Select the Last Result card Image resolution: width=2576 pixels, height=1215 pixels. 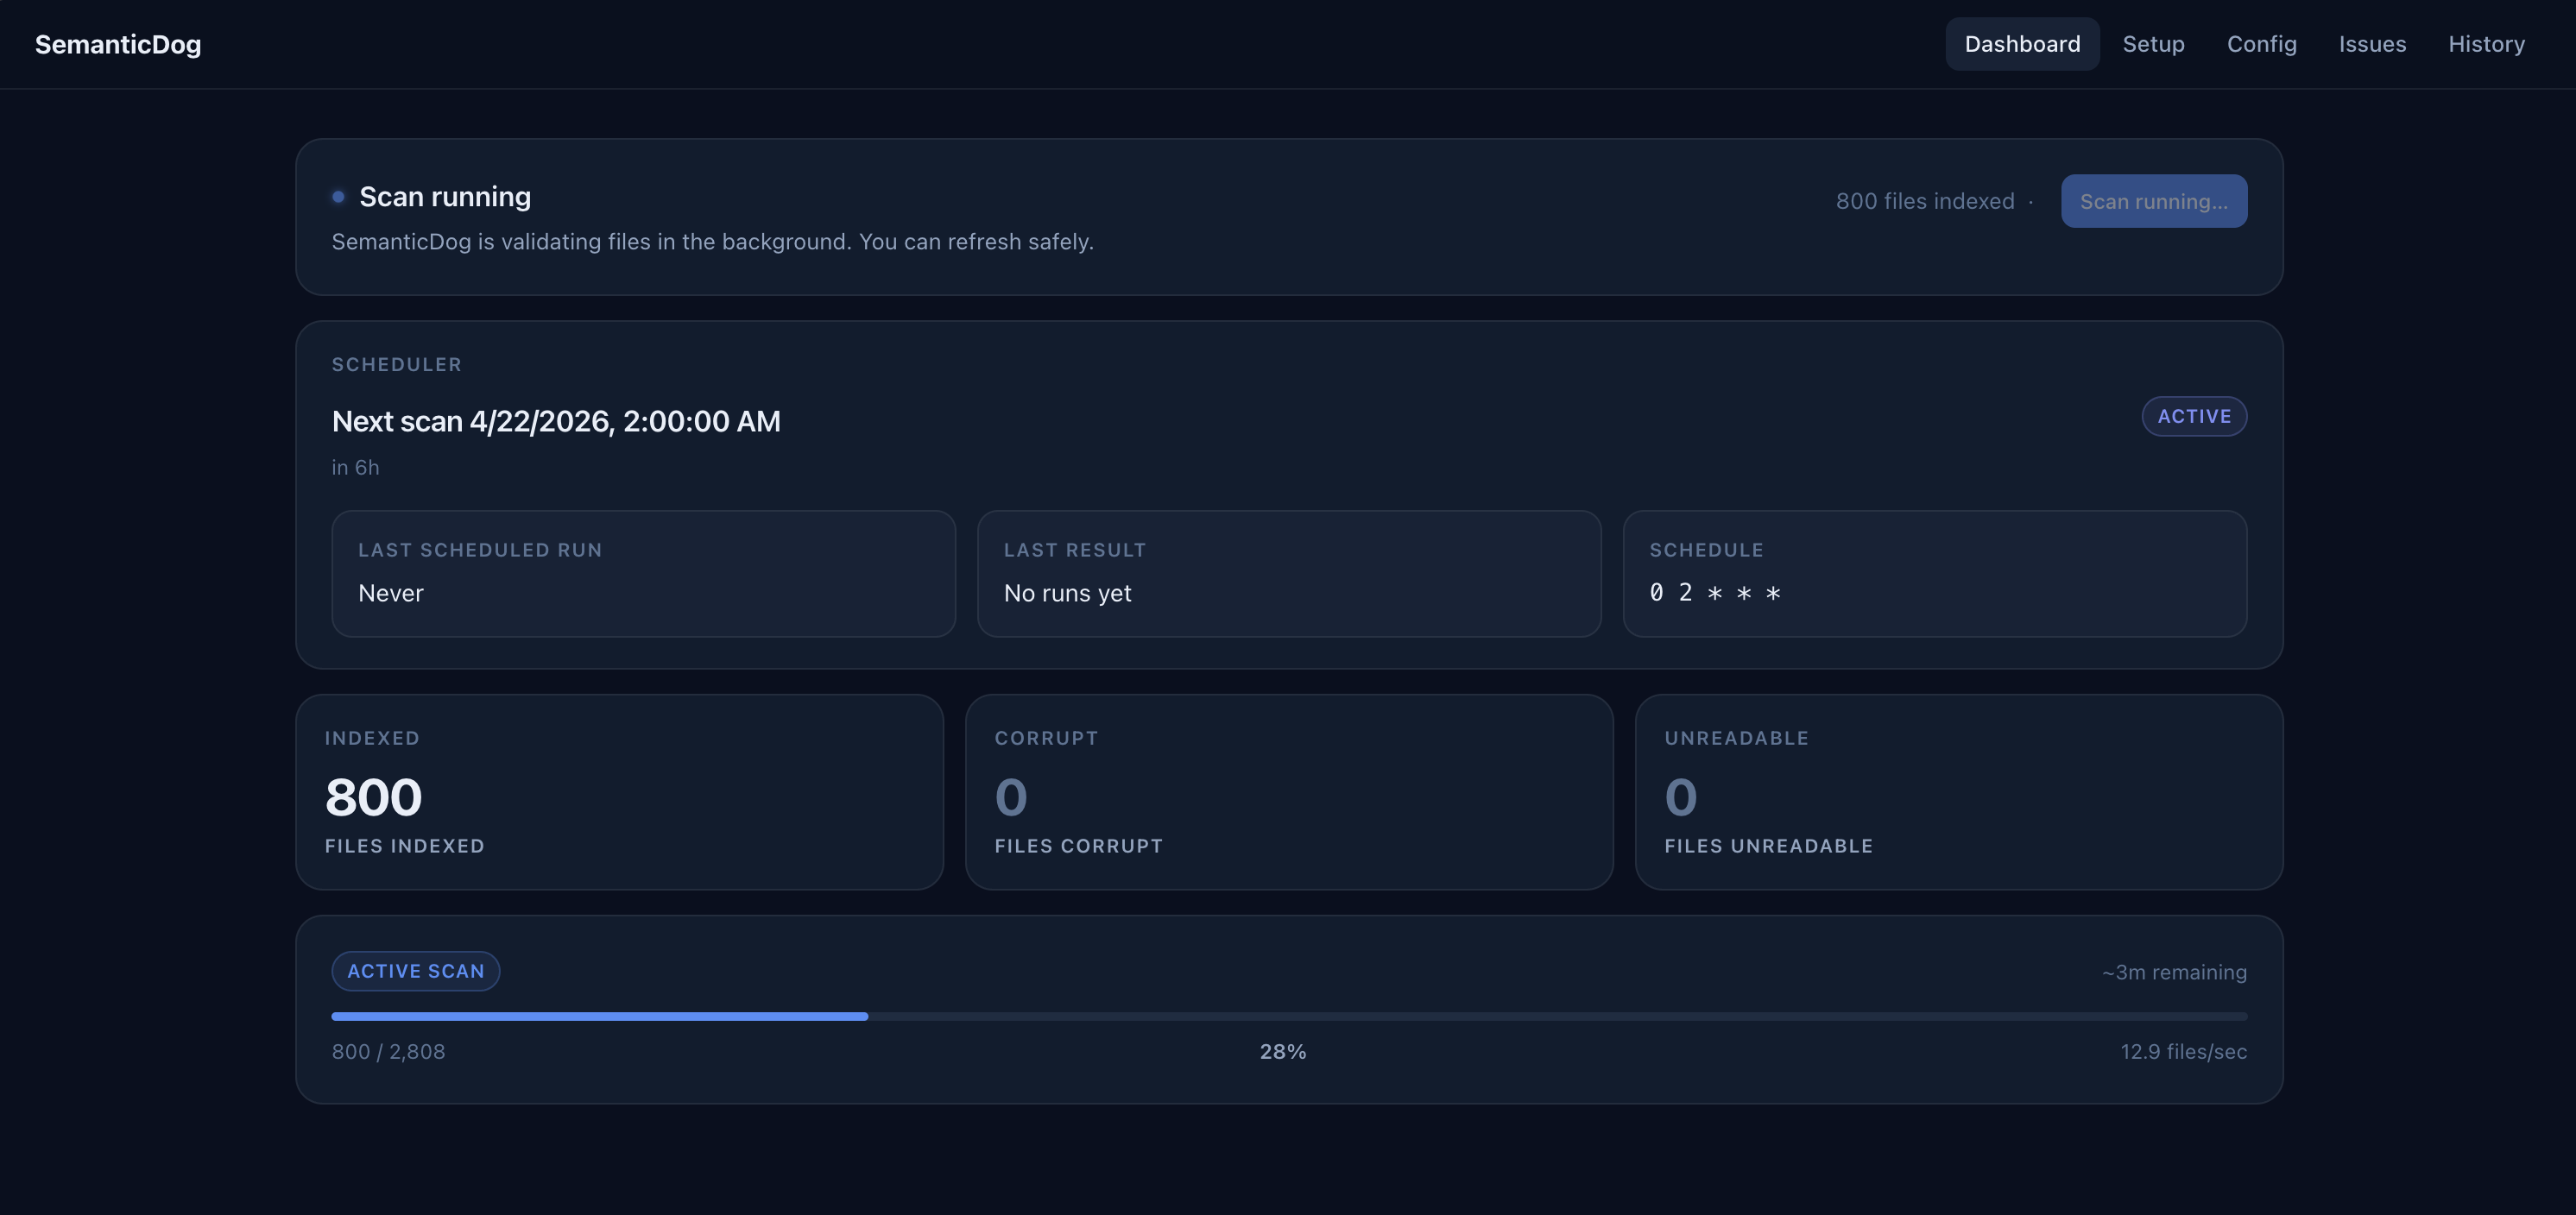(x=1288, y=573)
